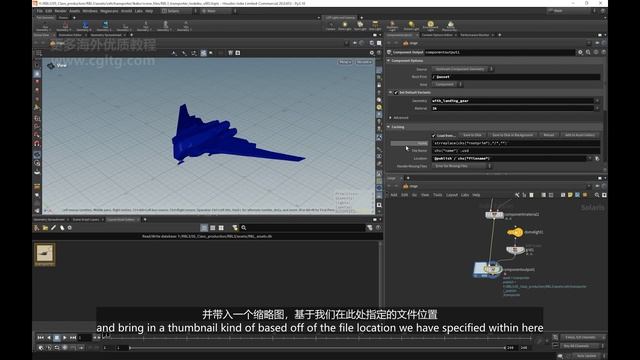Viewport: 640px width, 360px height.
Task: Collapse the Component Options section
Action: click(x=389, y=61)
